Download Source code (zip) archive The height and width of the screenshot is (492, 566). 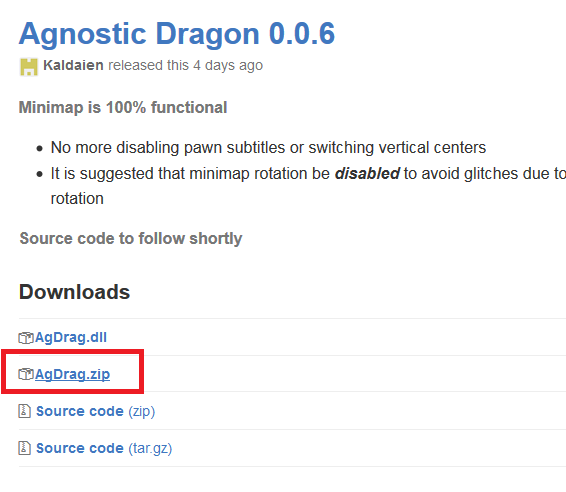tap(95, 411)
